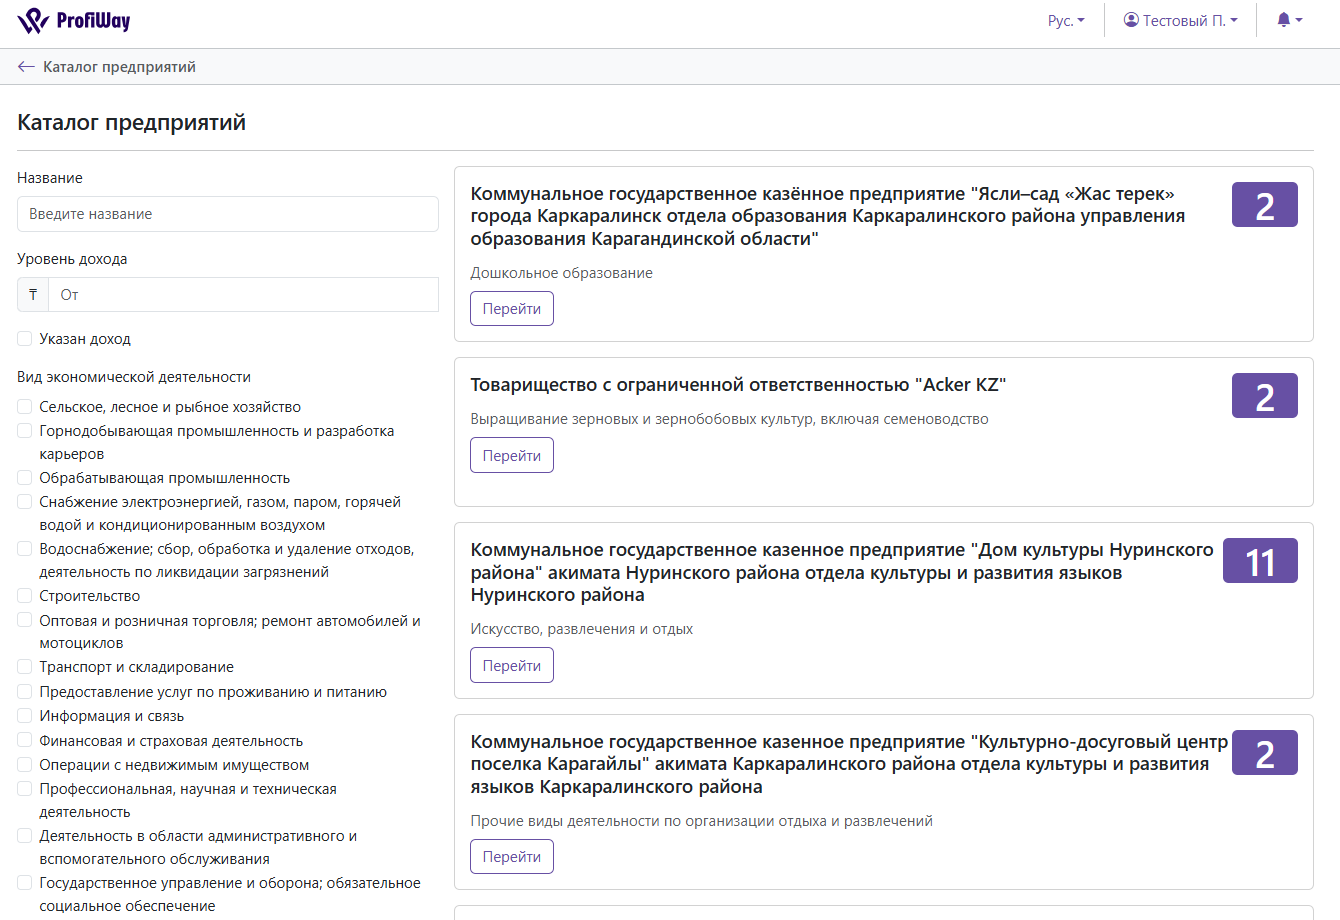
Task: Open the Рус. language dropdown
Action: point(1066,21)
